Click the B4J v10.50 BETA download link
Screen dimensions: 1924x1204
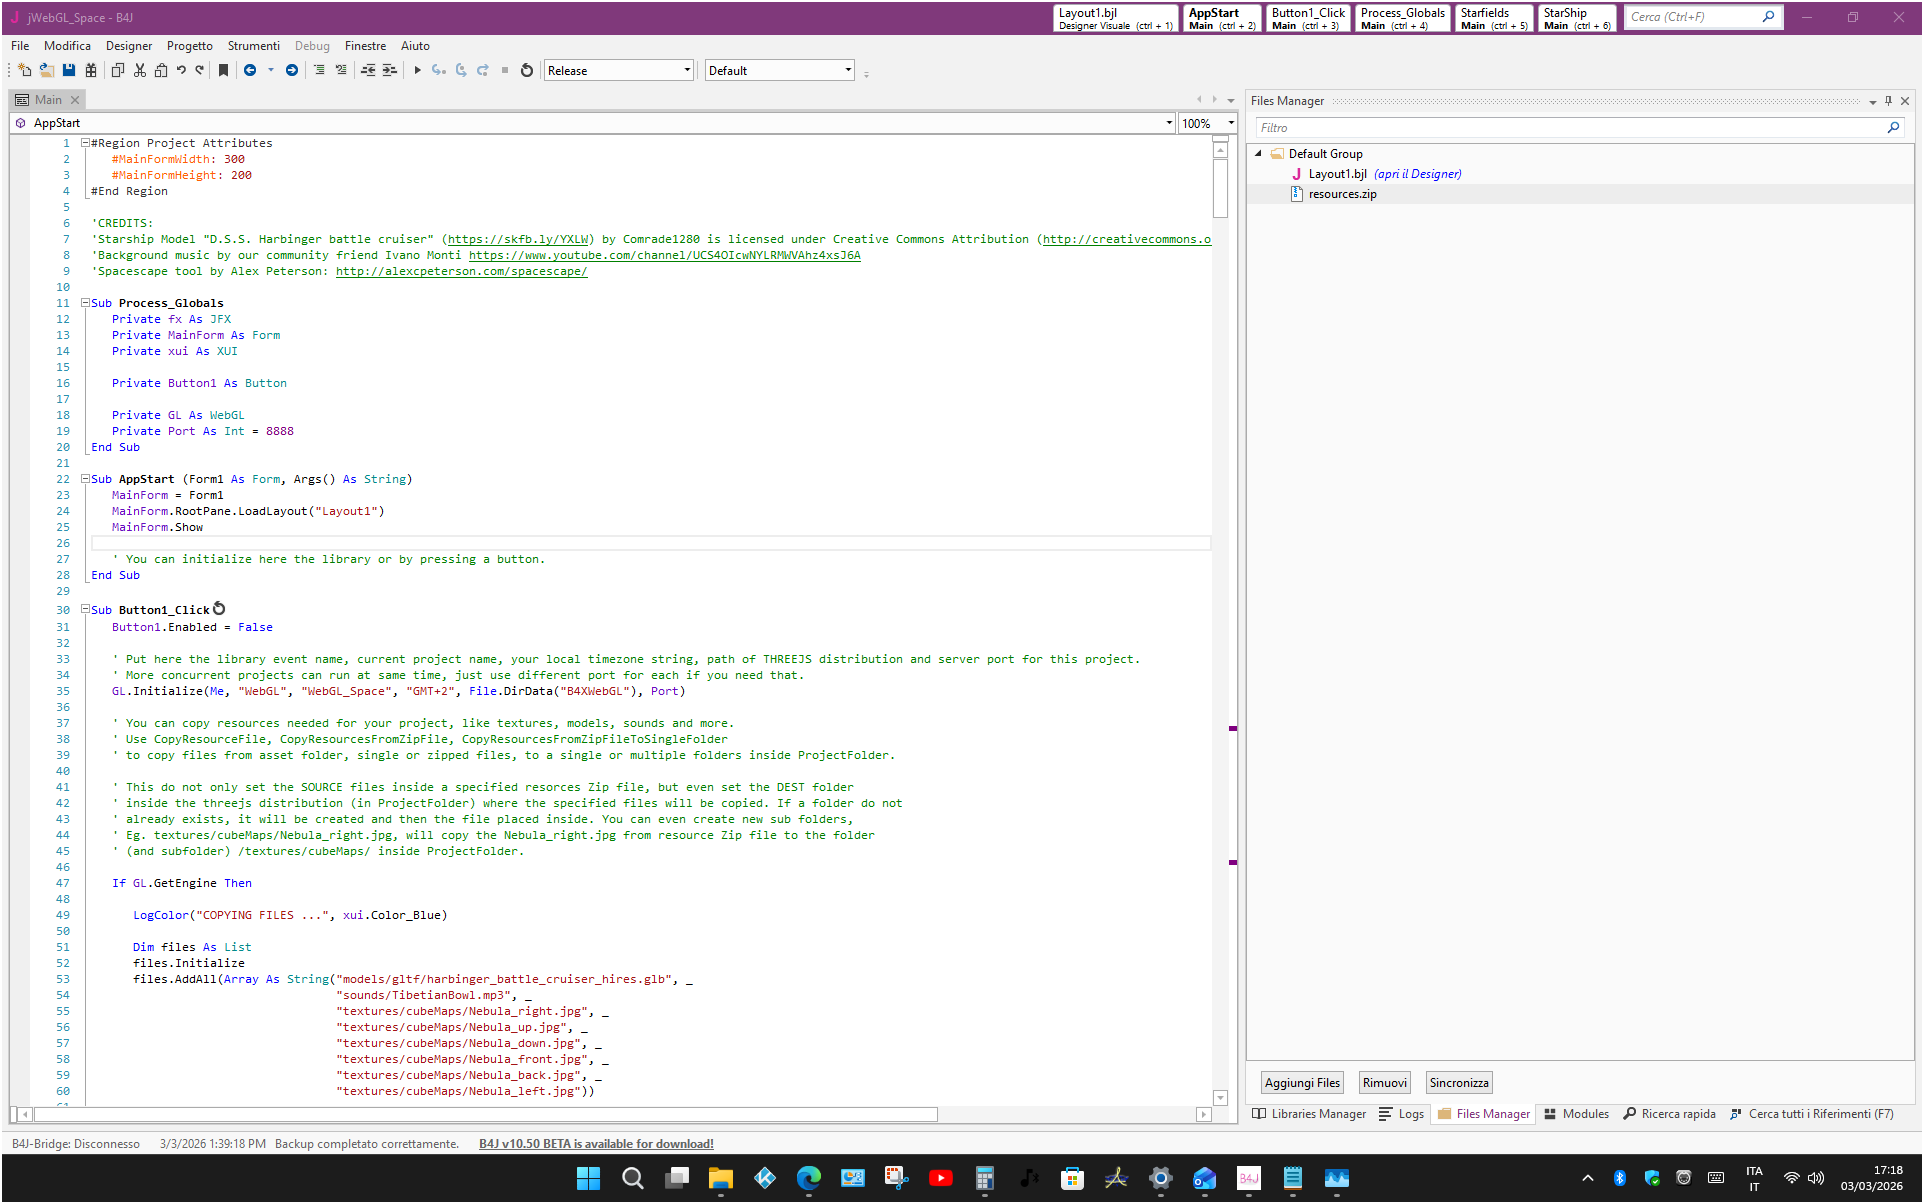[x=596, y=1144]
